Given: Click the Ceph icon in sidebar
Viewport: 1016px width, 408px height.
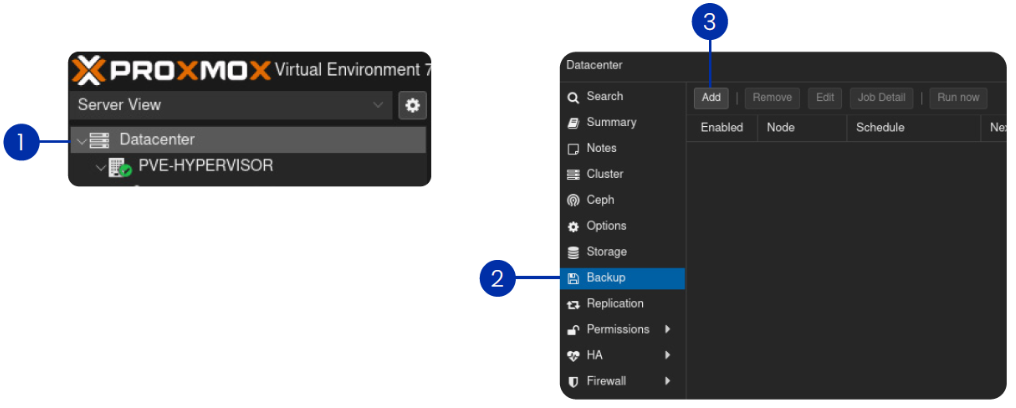Looking at the screenshot, I should (573, 200).
